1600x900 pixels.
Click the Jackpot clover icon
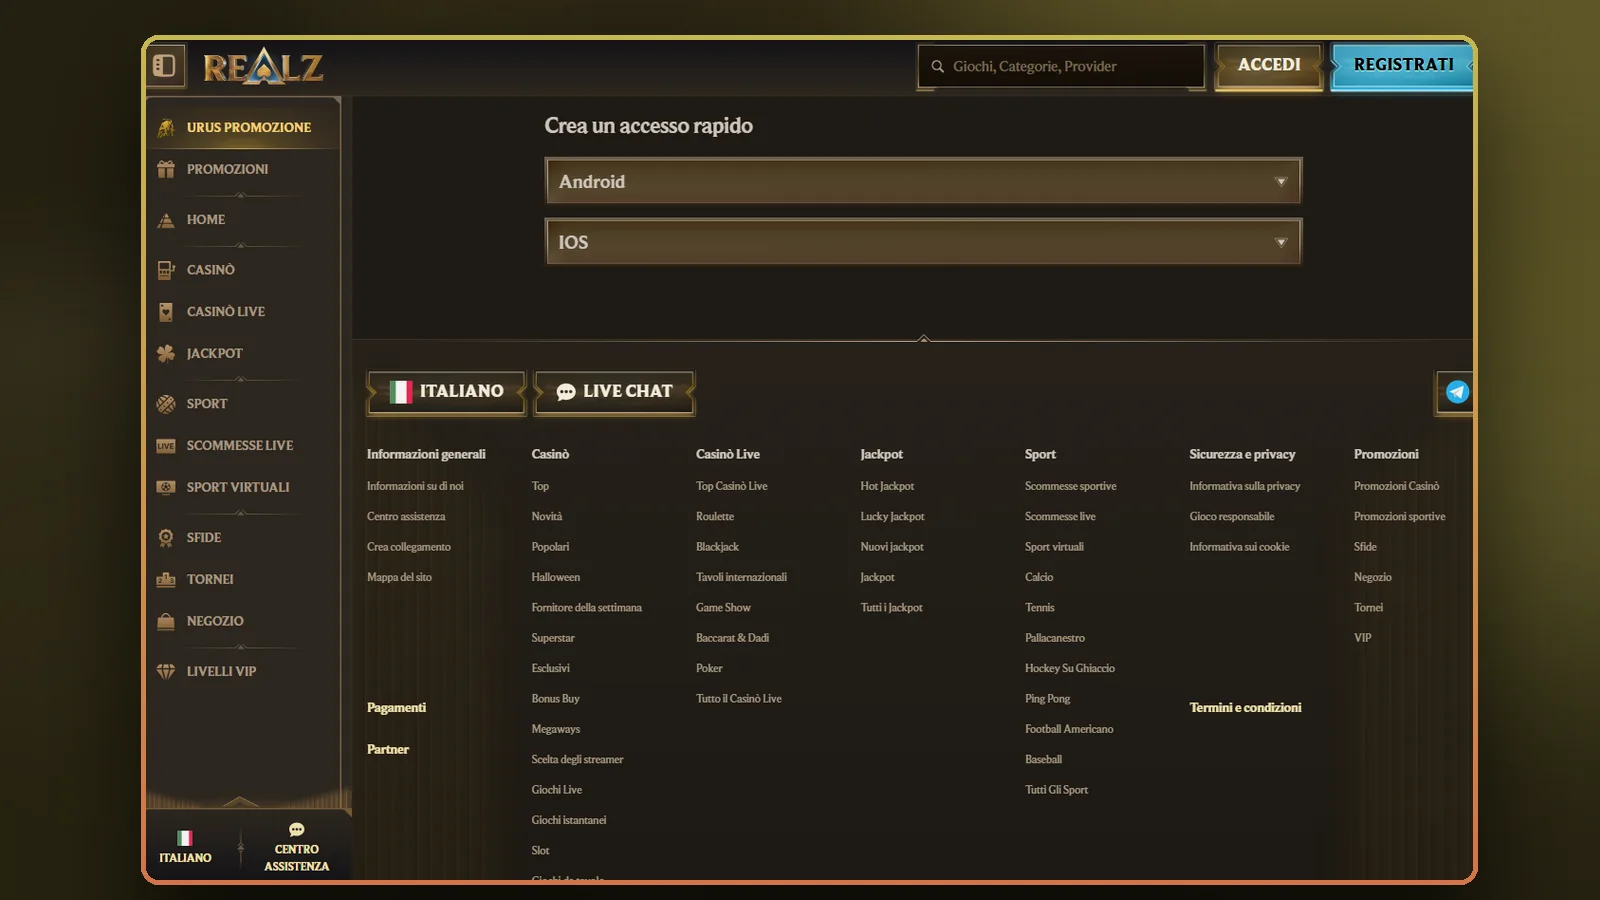pos(166,353)
